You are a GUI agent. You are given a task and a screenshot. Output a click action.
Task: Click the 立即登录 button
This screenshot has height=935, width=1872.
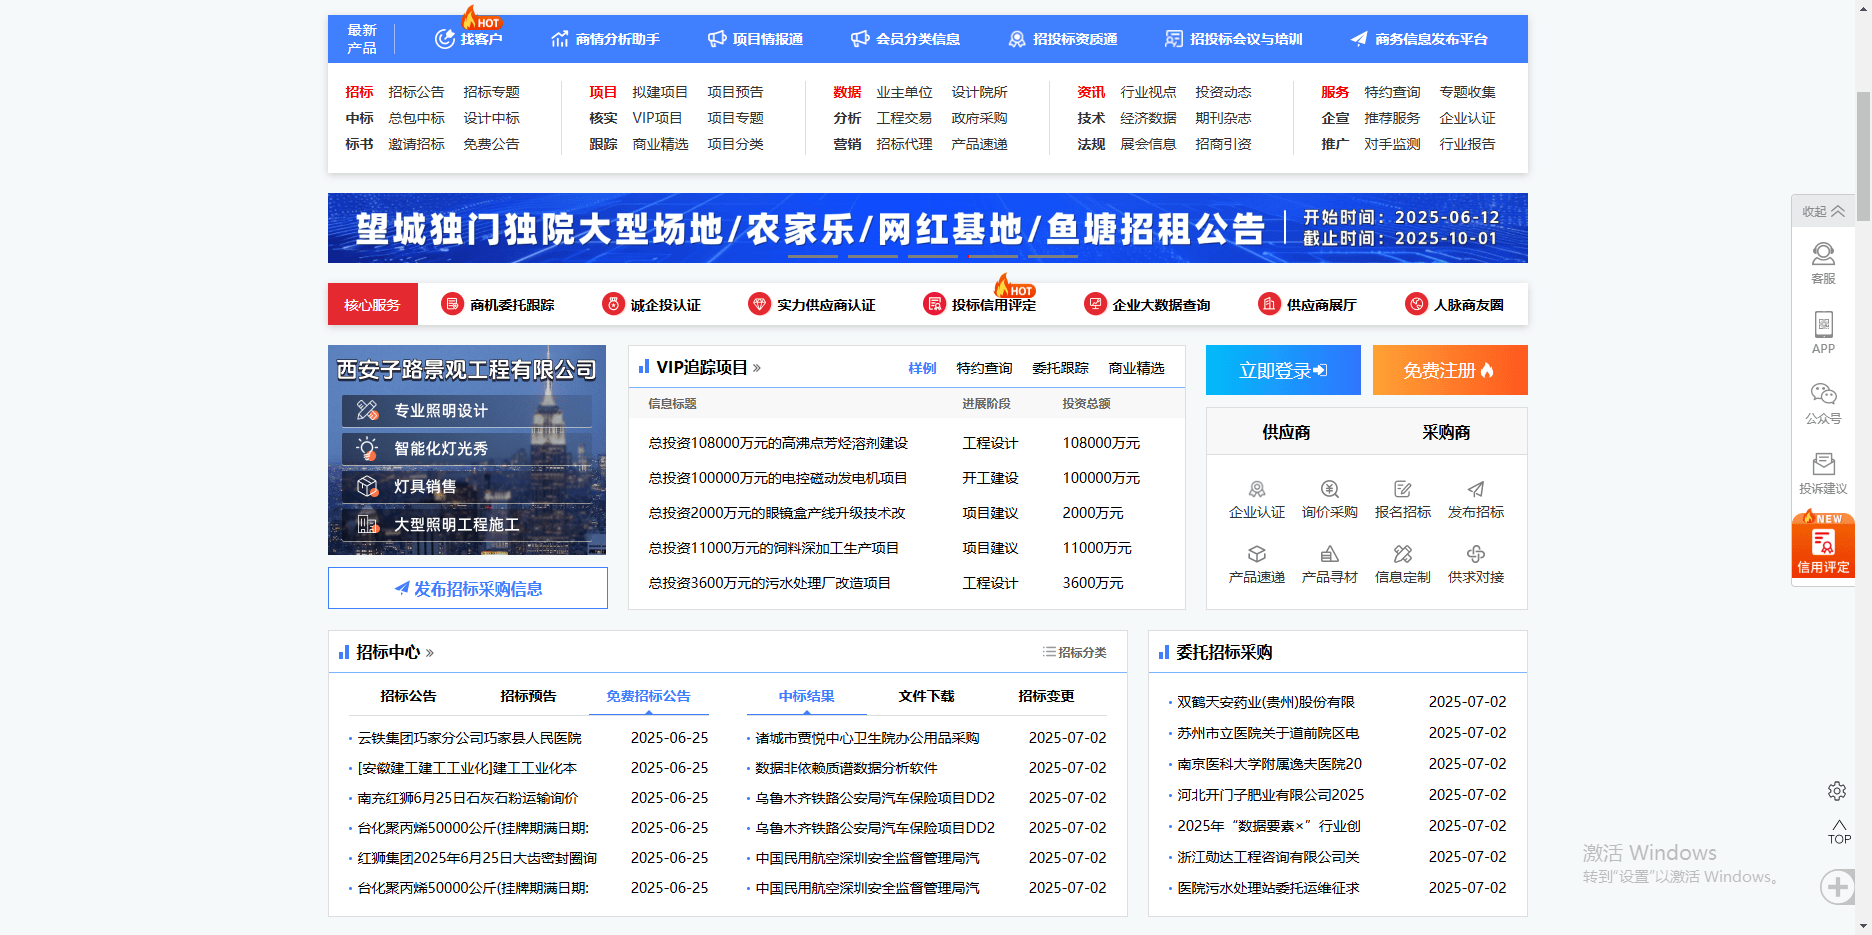point(1283,370)
